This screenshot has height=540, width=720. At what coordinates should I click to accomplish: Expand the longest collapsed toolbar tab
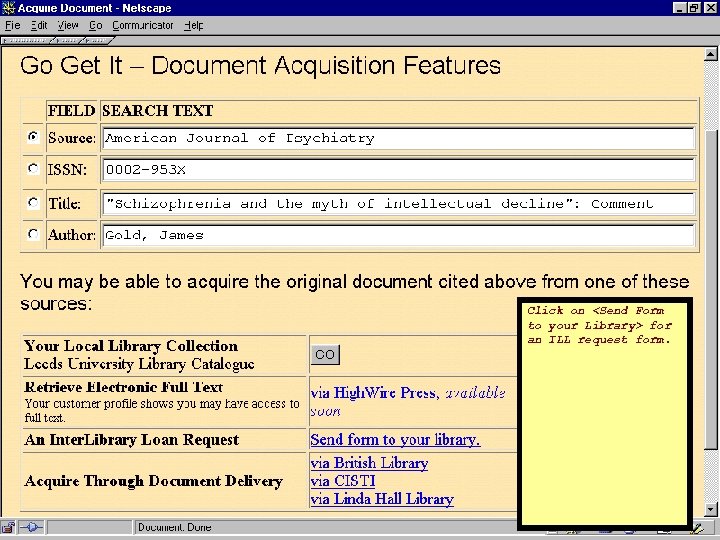[x=27, y=41]
